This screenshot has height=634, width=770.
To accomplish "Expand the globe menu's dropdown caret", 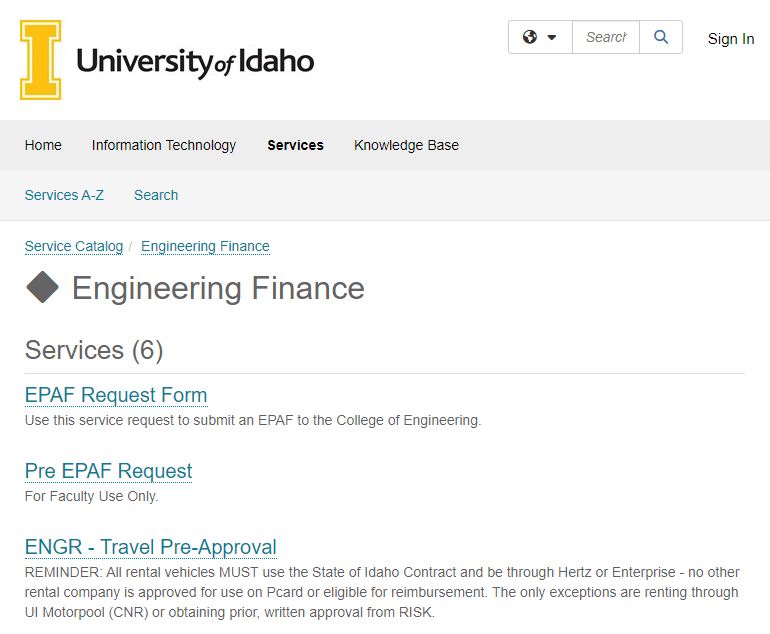I will pos(552,38).
